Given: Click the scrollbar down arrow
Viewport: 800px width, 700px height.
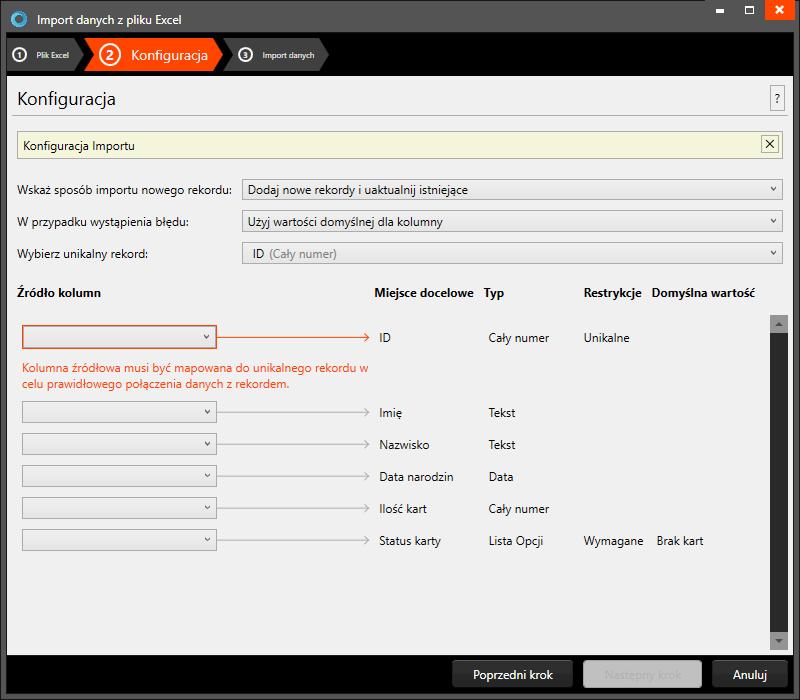Looking at the screenshot, I should click(779, 640).
